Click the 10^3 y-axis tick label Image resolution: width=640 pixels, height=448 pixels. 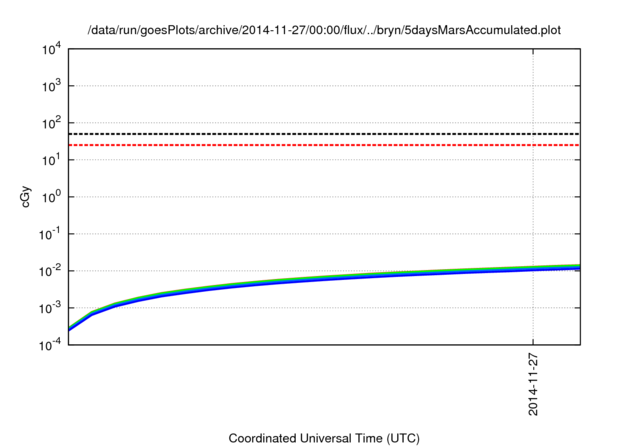pyautogui.click(x=51, y=86)
